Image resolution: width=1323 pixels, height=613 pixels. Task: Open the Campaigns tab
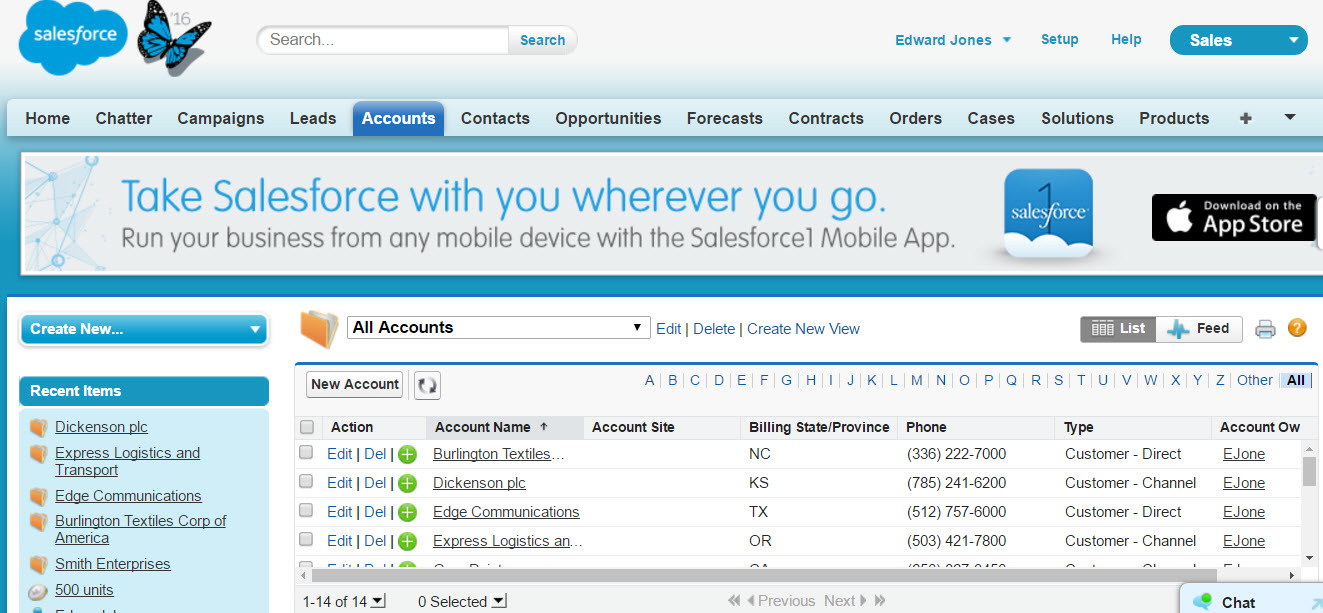coord(221,118)
